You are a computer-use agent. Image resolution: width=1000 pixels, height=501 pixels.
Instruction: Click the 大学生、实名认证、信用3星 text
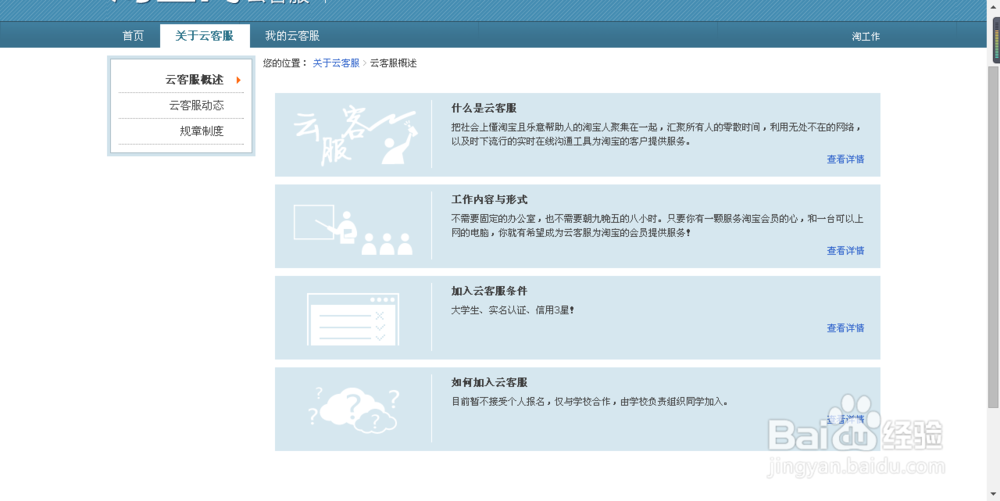click(512, 310)
